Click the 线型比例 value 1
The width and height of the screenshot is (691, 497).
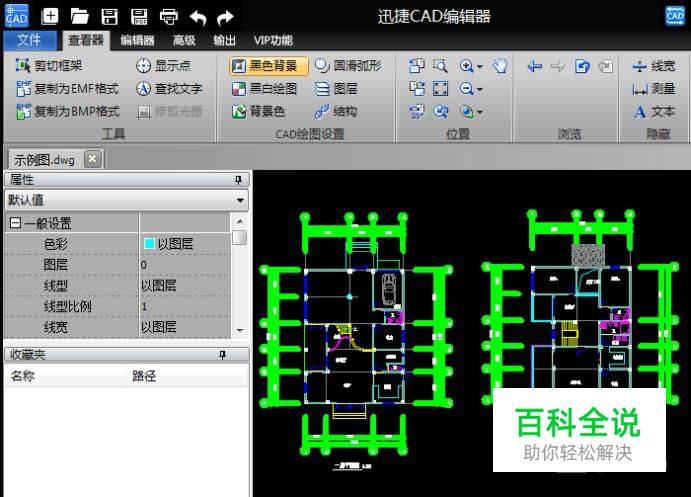click(x=185, y=306)
